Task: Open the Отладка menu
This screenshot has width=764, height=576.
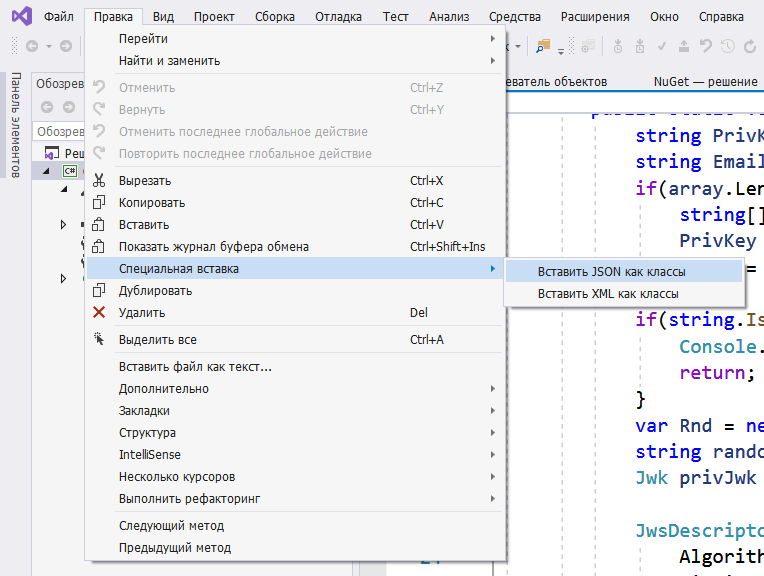Action: [338, 17]
